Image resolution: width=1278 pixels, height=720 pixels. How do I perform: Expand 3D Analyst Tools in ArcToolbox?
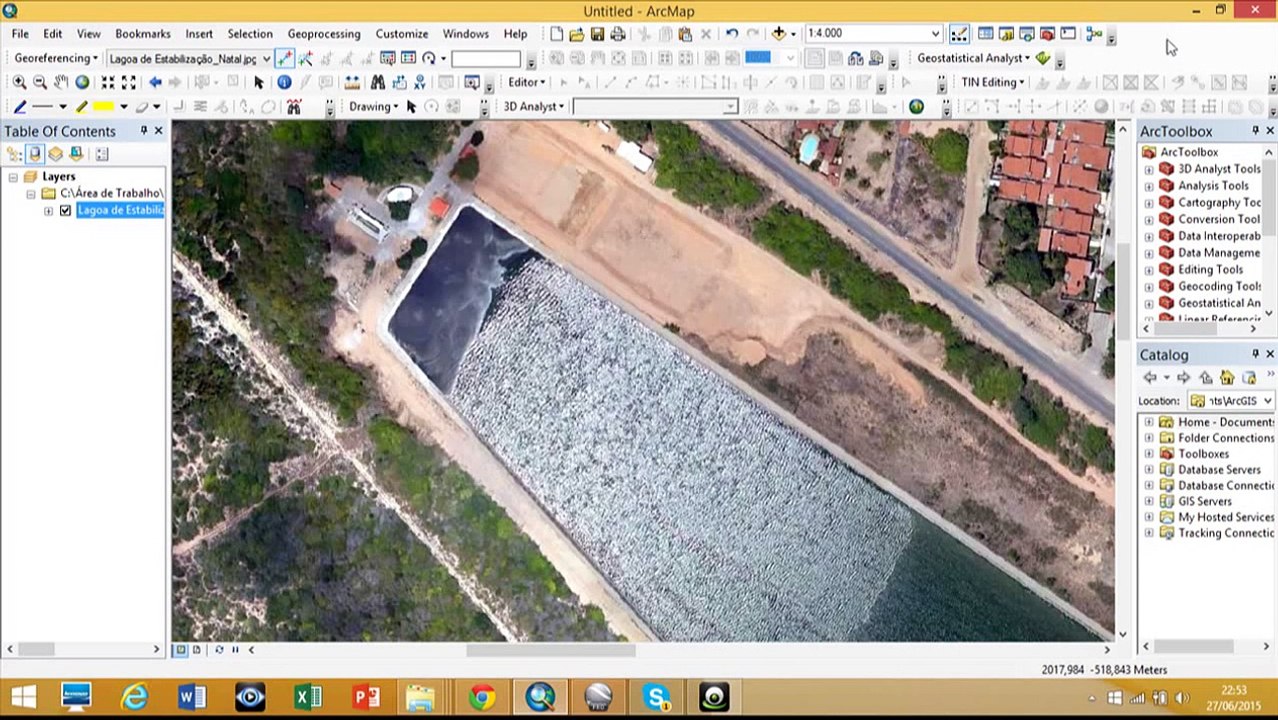(x=1148, y=169)
